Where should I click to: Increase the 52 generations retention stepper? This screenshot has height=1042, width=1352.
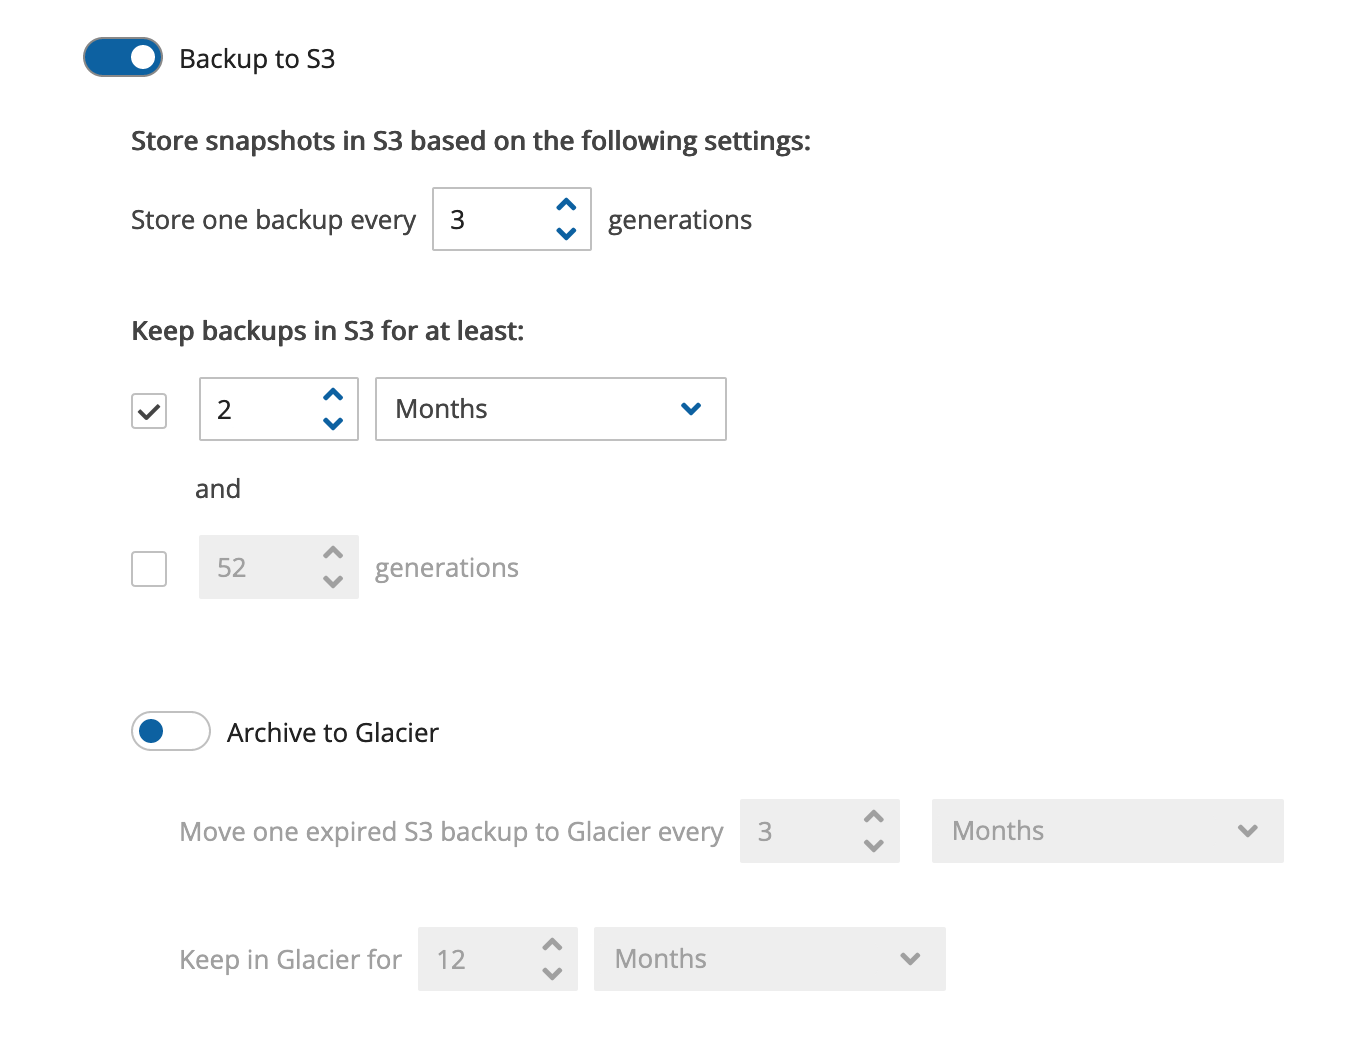pos(333,553)
